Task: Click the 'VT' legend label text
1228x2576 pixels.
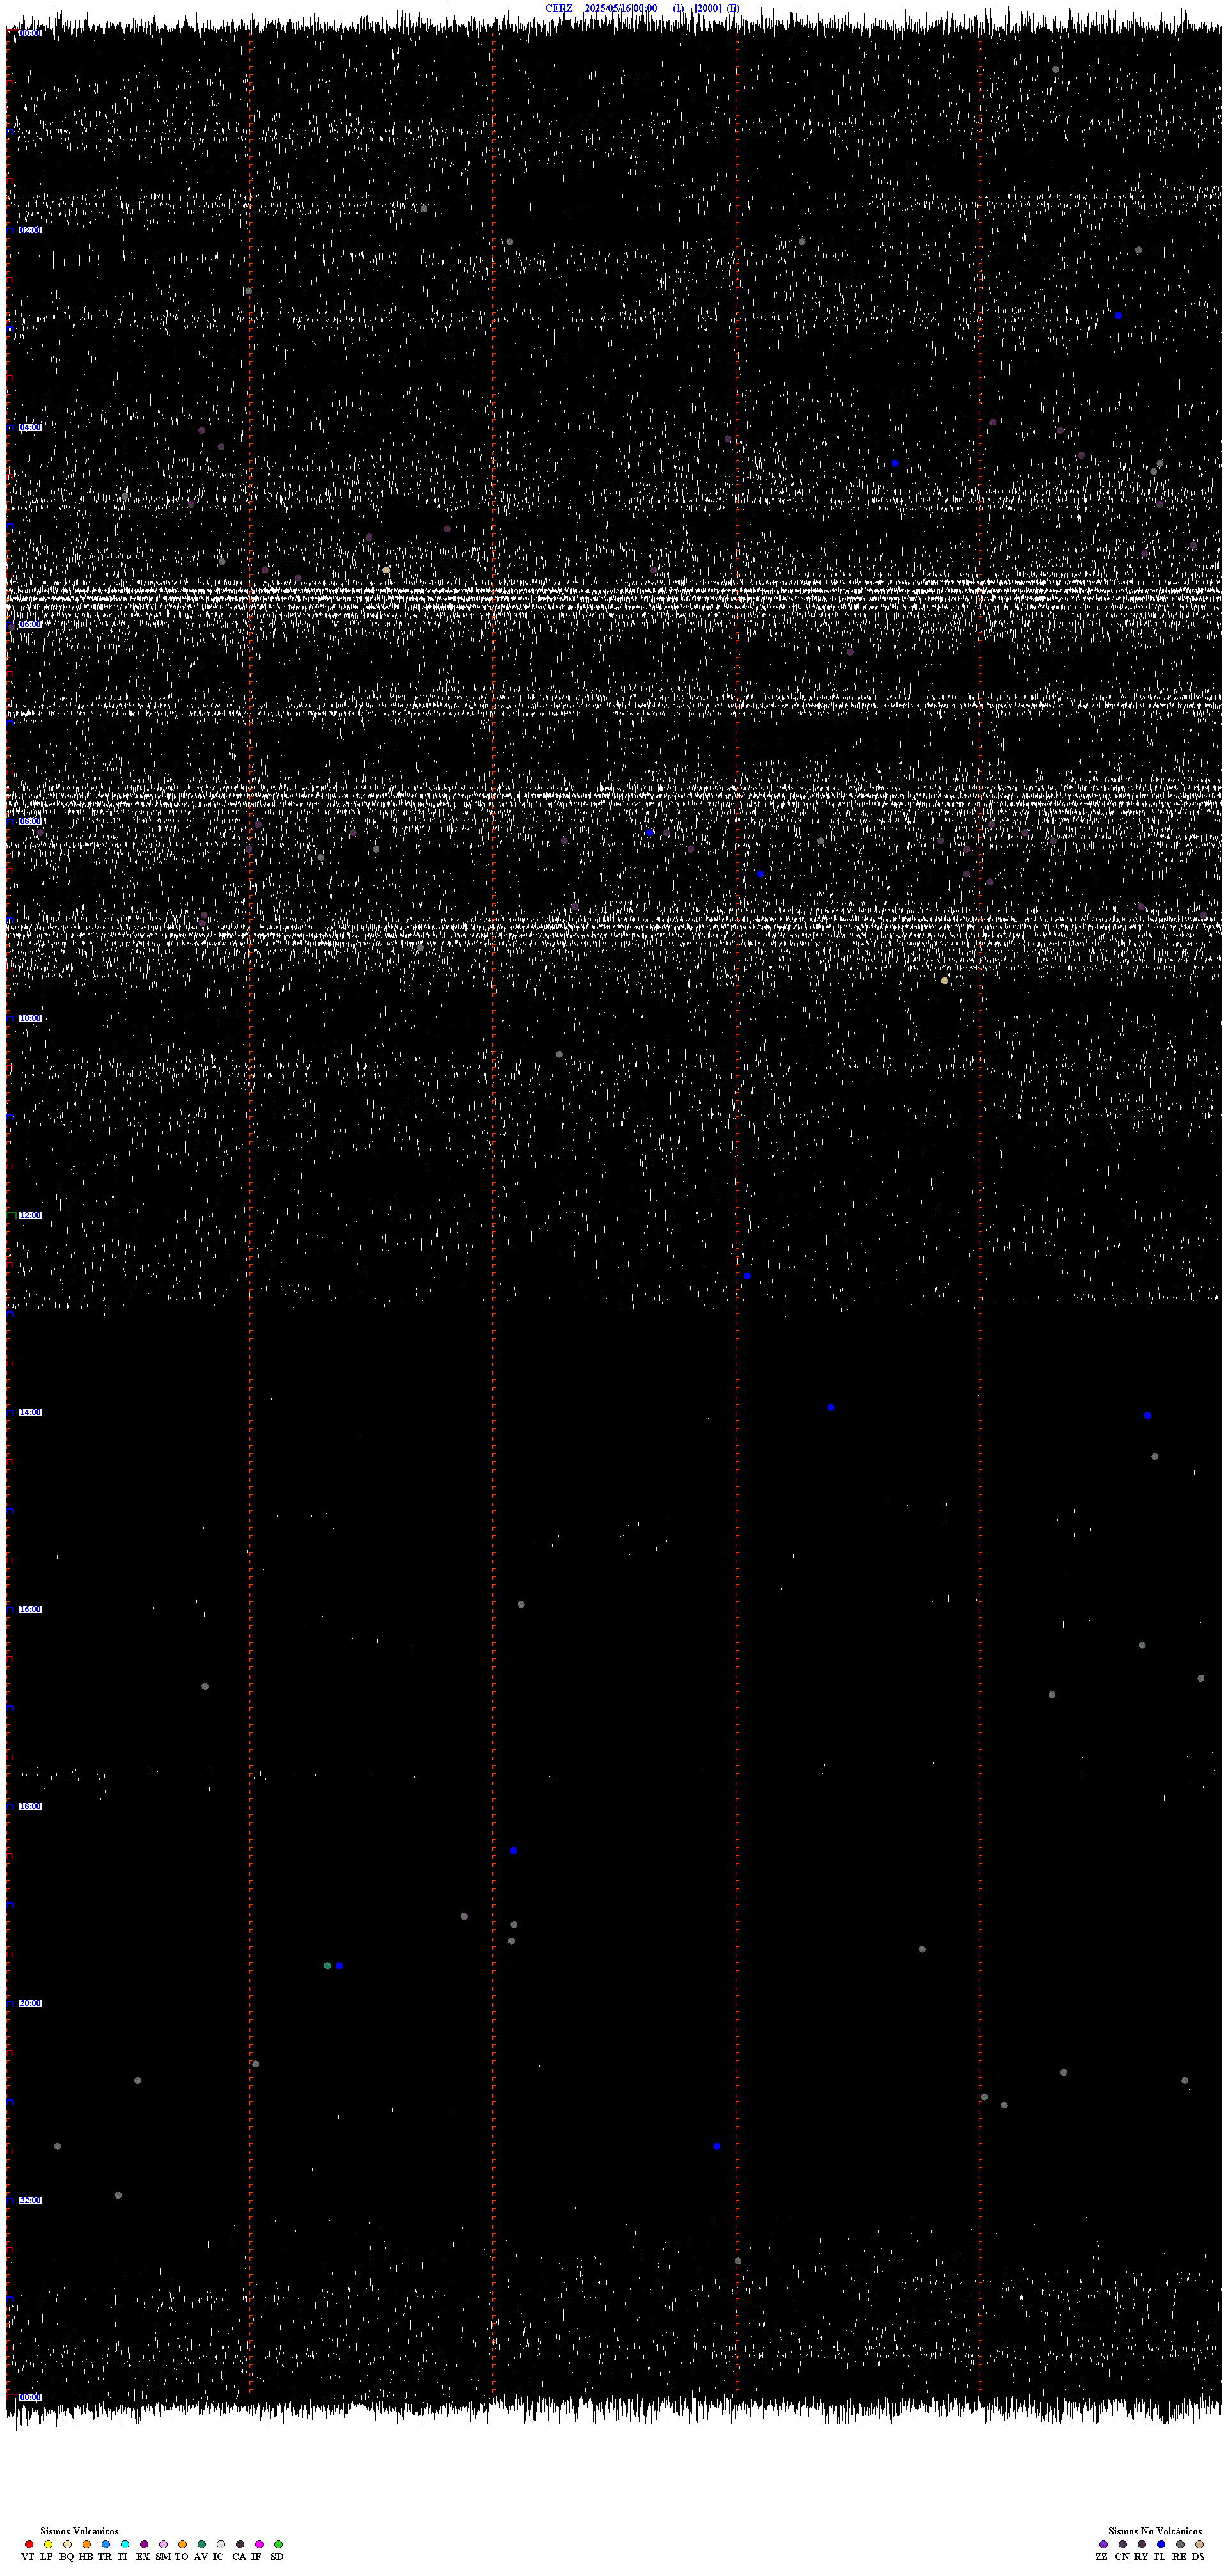Action: [x=28, y=2556]
